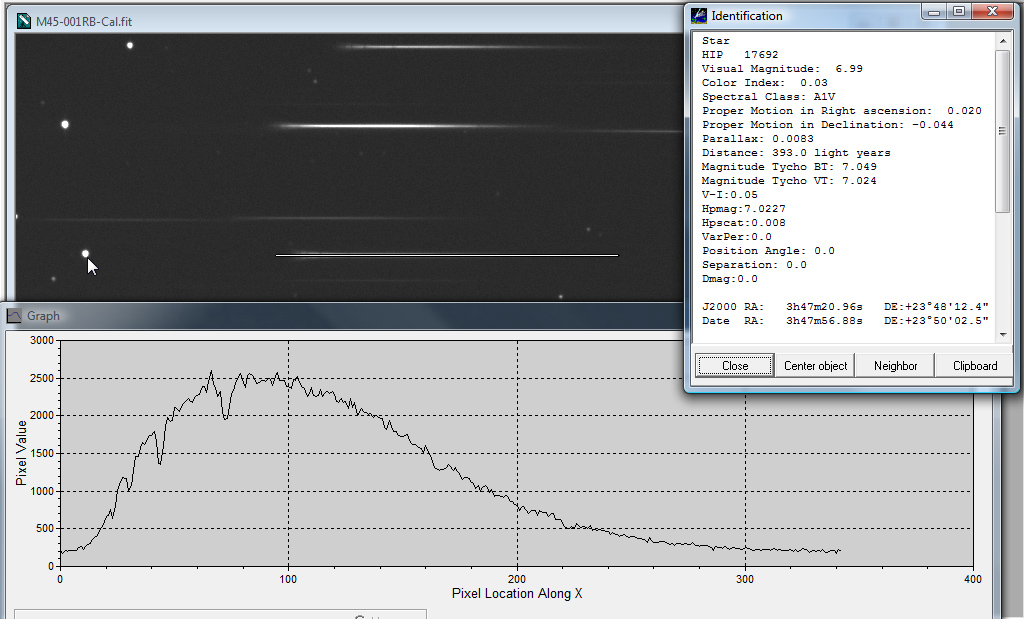
Task: Click the bright star near the cursor
Action: (x=85, y=254)
